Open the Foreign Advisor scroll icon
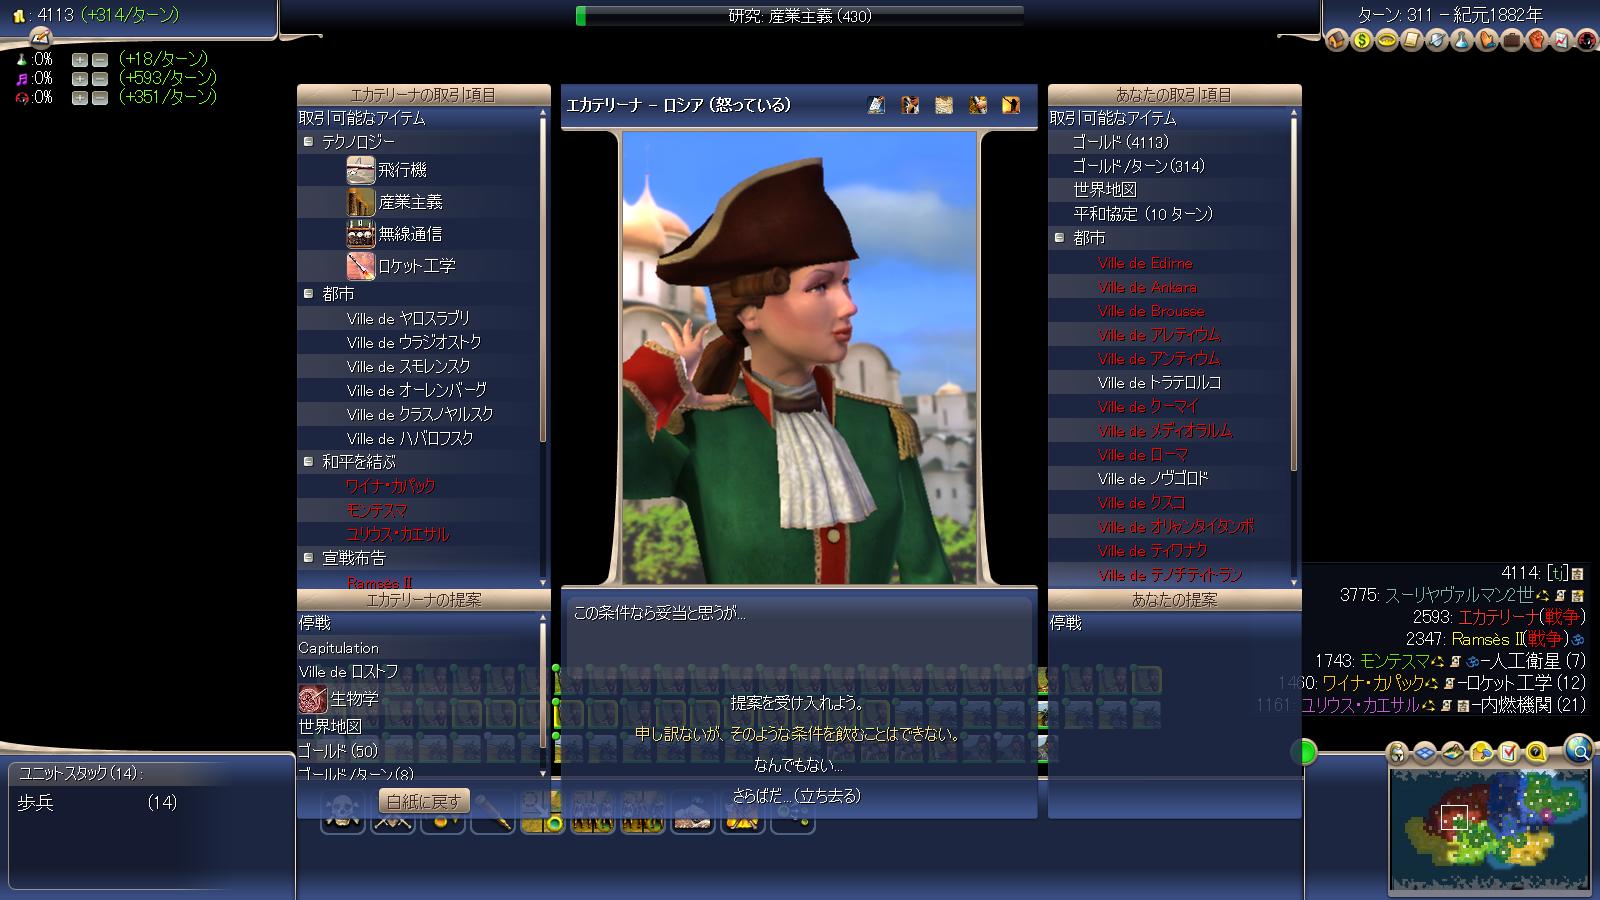 1411,41
